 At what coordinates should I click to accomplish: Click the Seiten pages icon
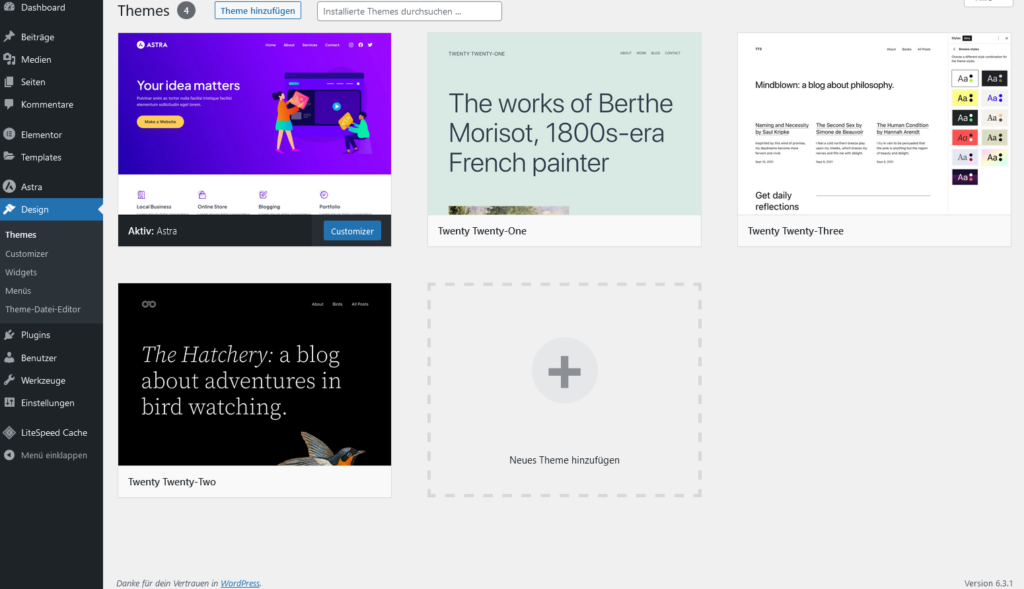10,82
